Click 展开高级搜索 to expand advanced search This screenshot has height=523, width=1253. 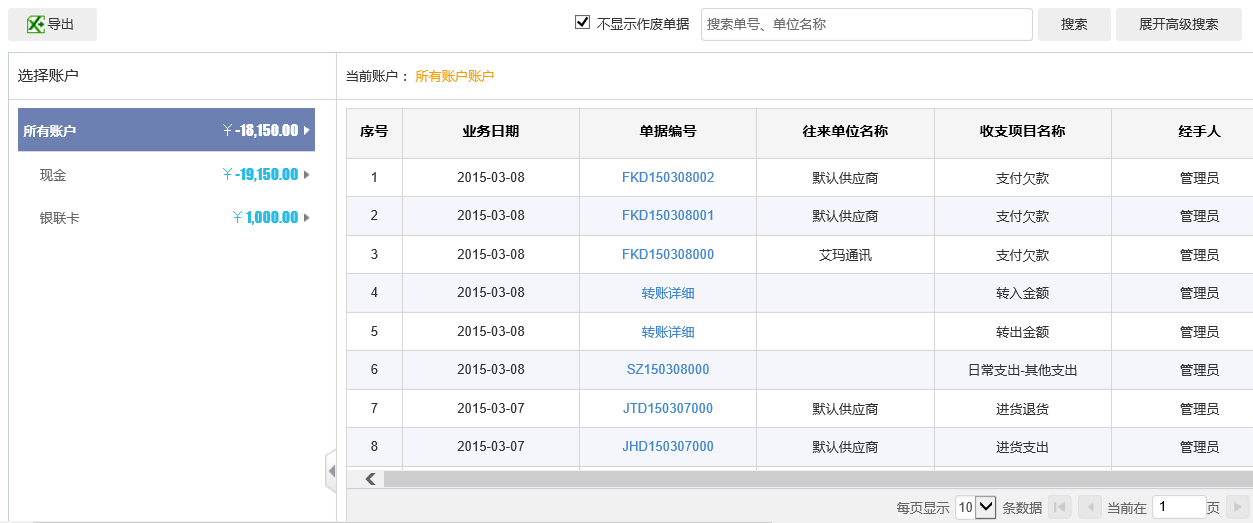click(1178, 24)
